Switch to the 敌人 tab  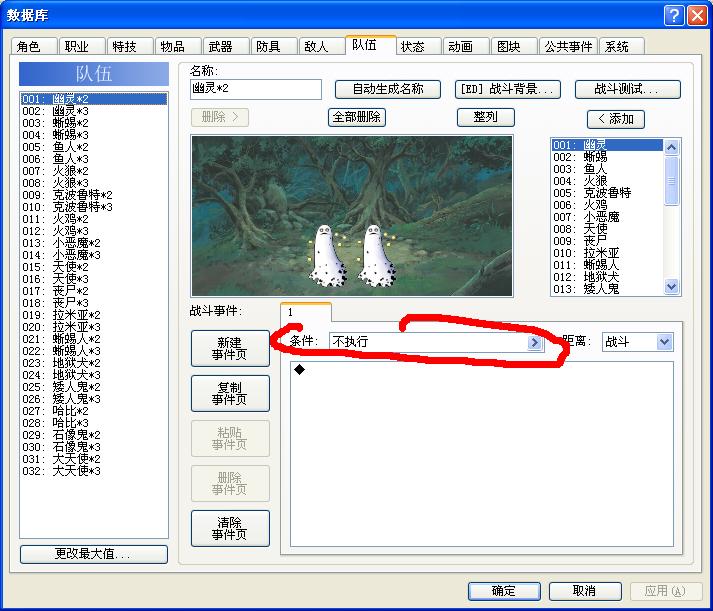[321, 46]
